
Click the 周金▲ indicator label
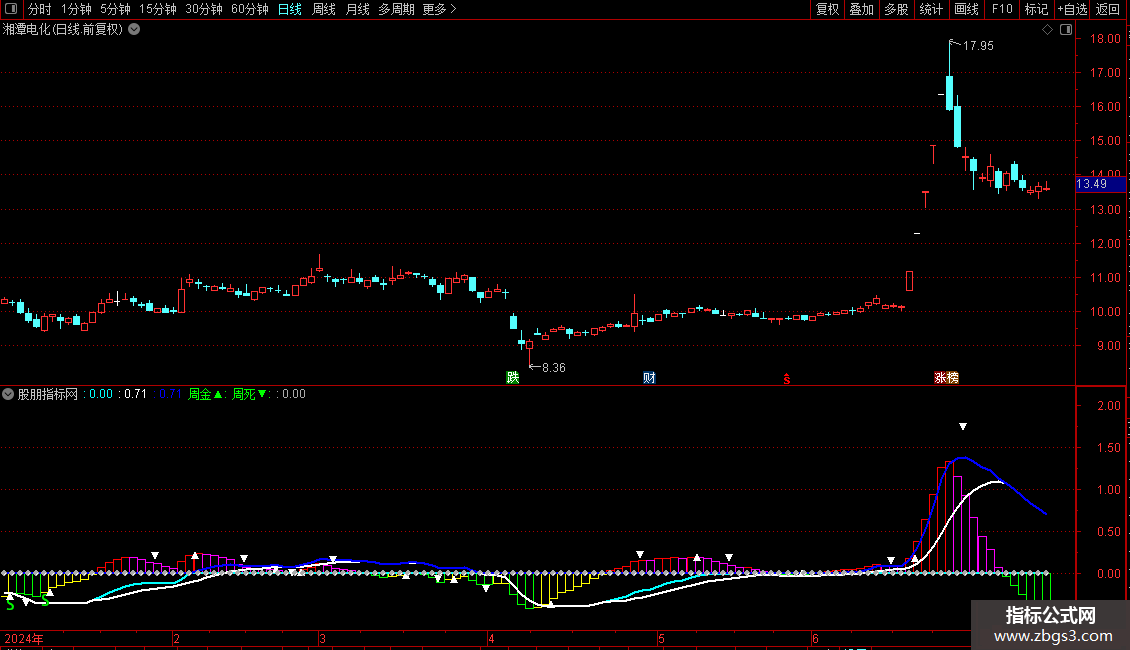tap(205, 394)
